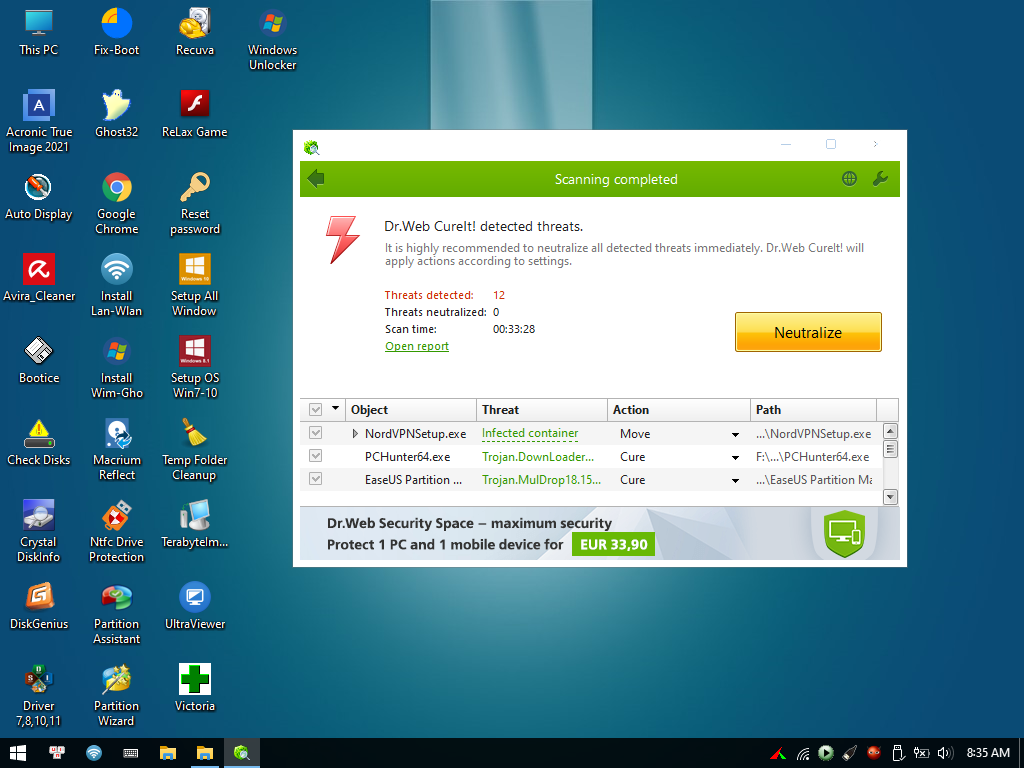Click the Dr.Web CureIt taskbar button
This screenshot has width=1024, height=768.
(x=242, y=753)
